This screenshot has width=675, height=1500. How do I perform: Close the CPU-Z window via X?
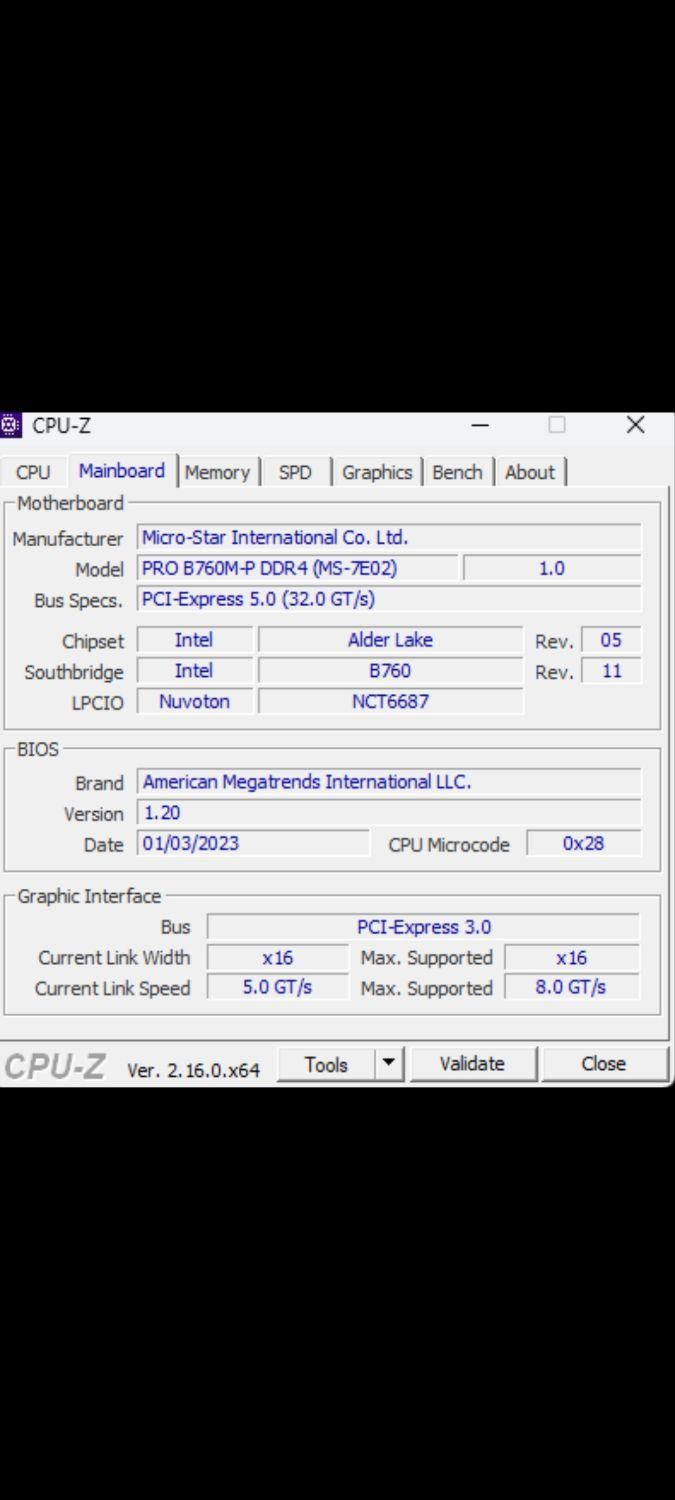[x=635, y=425]
